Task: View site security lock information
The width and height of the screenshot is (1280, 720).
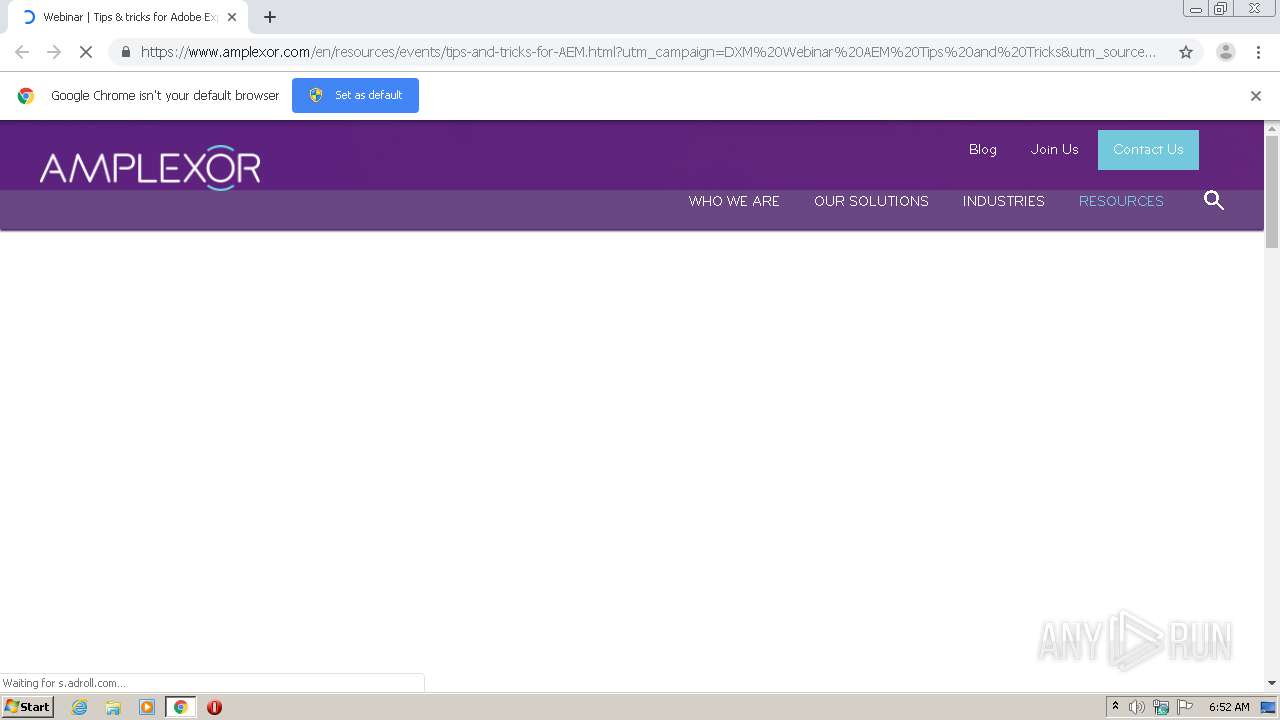Action: [126, 52]
